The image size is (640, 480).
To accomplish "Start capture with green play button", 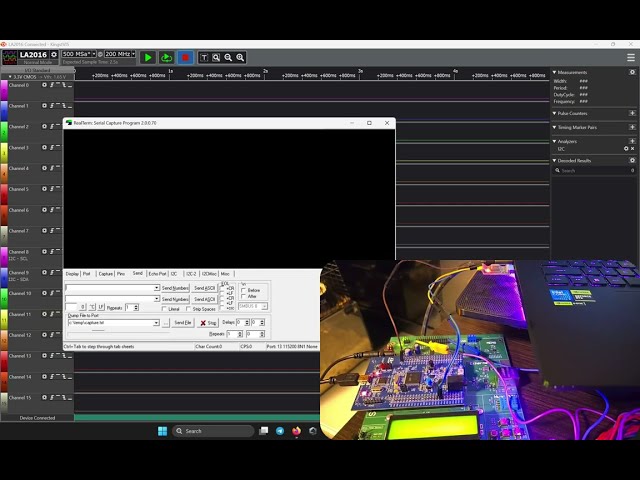I will coord(148,58).
